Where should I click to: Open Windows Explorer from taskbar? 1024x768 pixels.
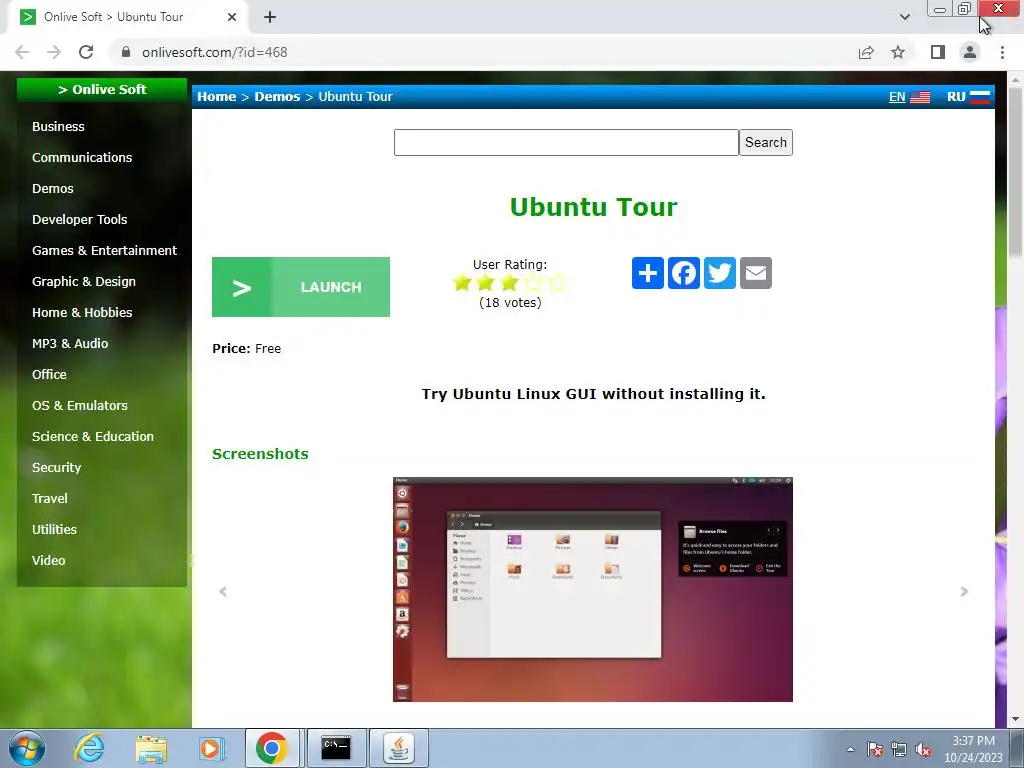coord(151,748)
